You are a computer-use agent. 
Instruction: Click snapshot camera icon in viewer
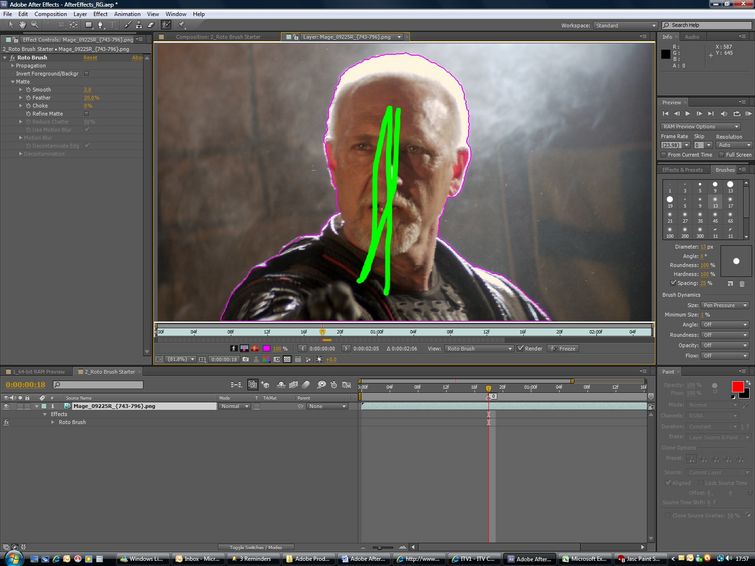click(x=246, y=359)
